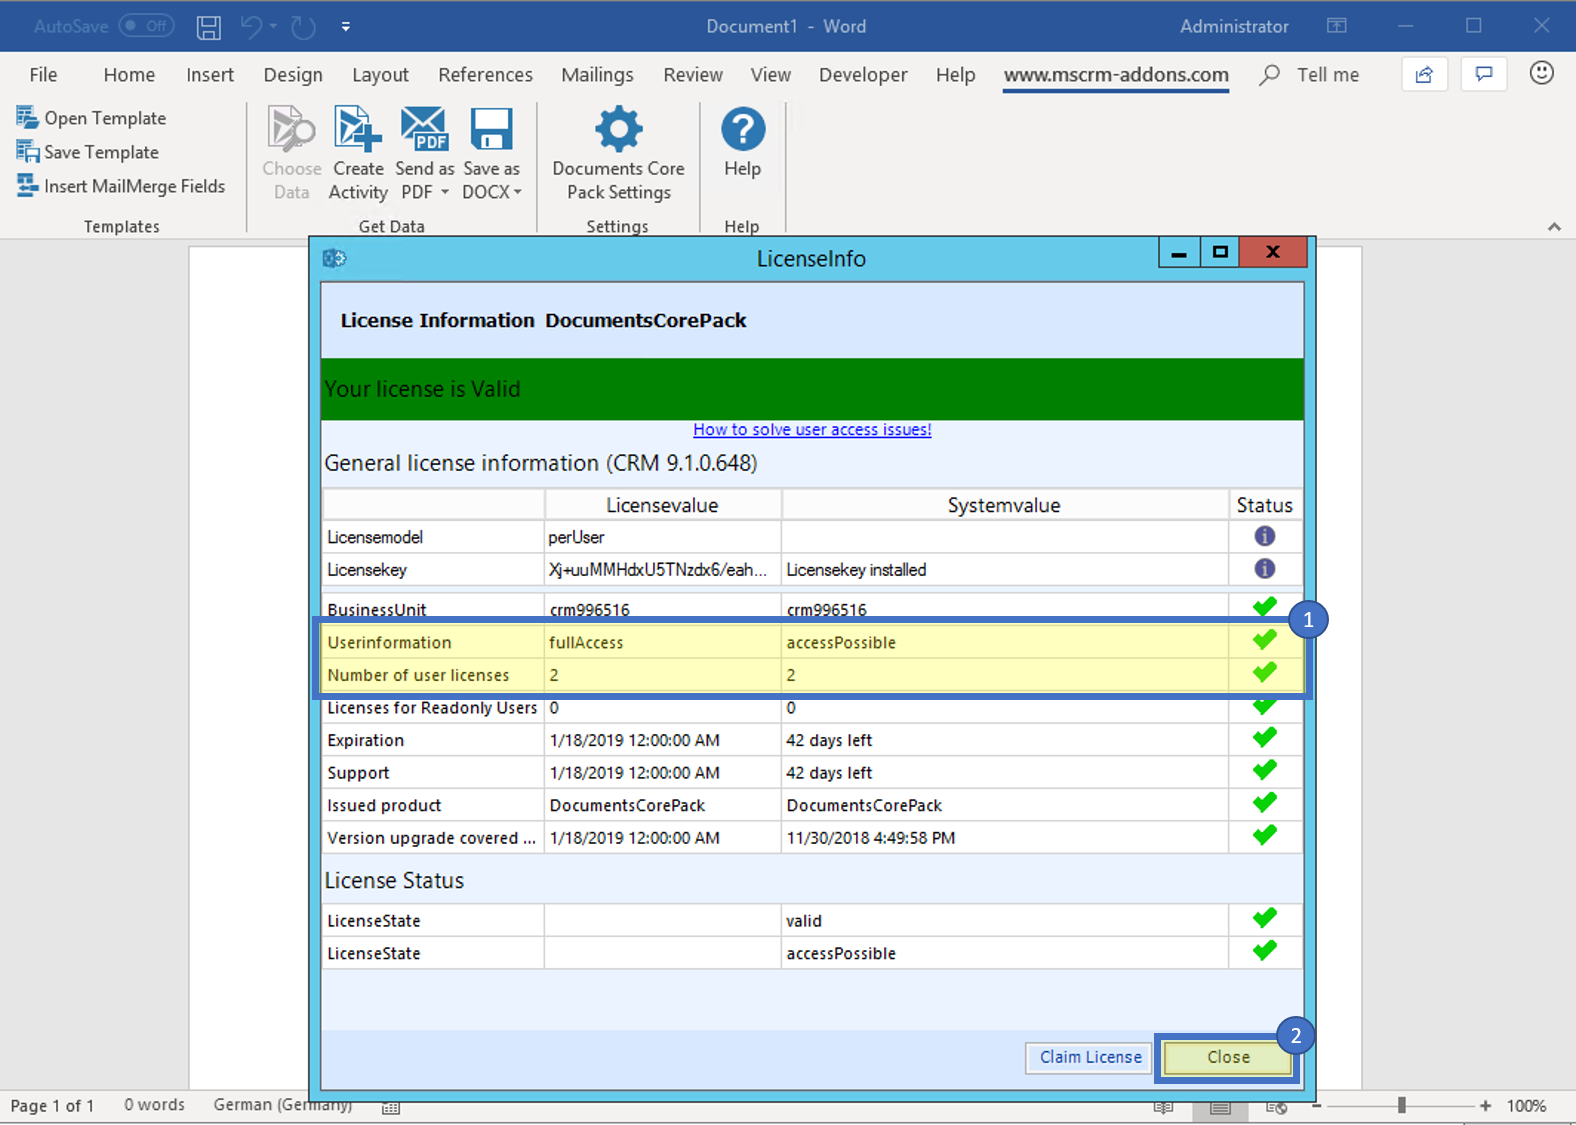Click the Systemvalue column header

(x=1004, y=505)
